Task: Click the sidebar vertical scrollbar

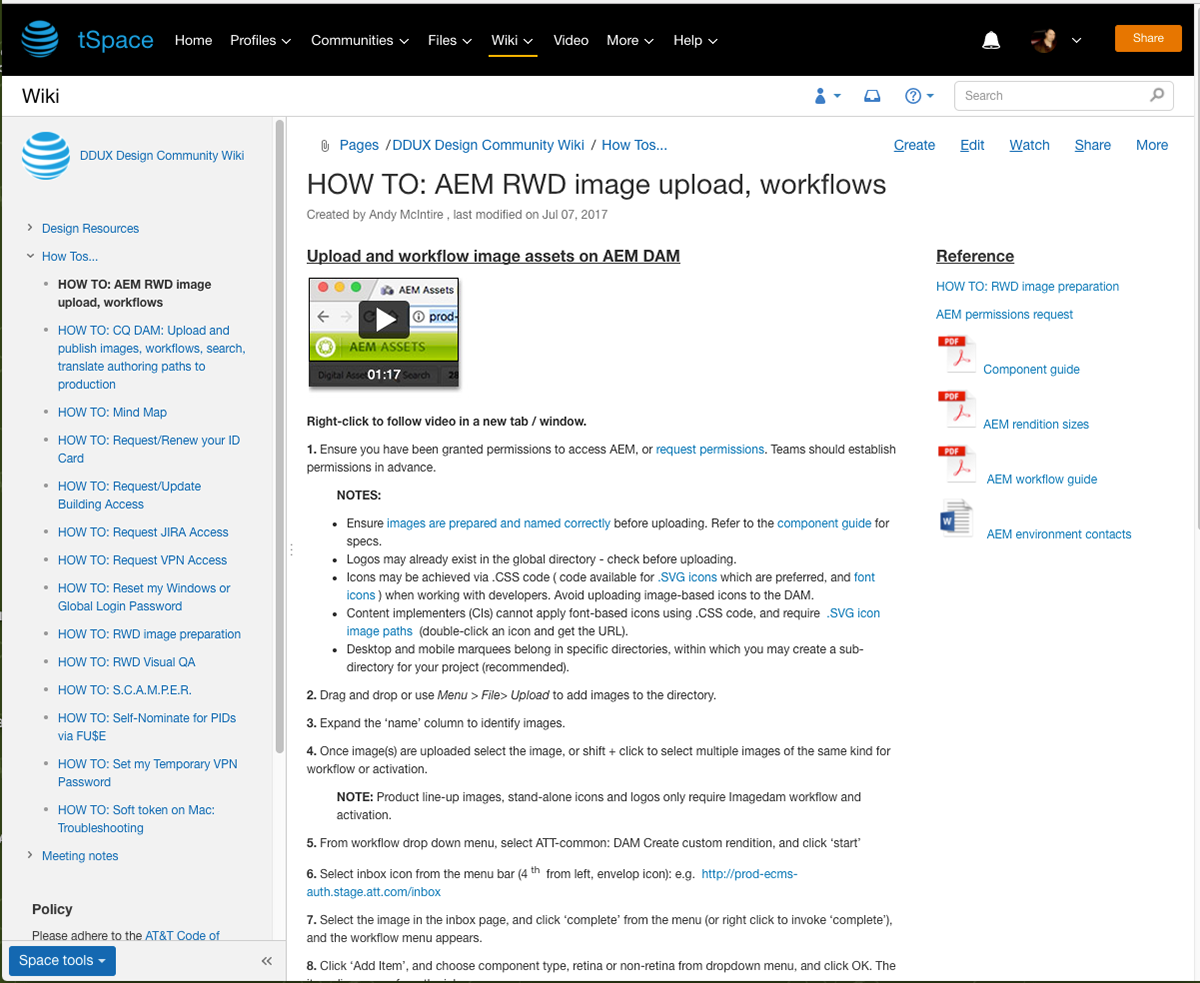Action: click(281, 435)
